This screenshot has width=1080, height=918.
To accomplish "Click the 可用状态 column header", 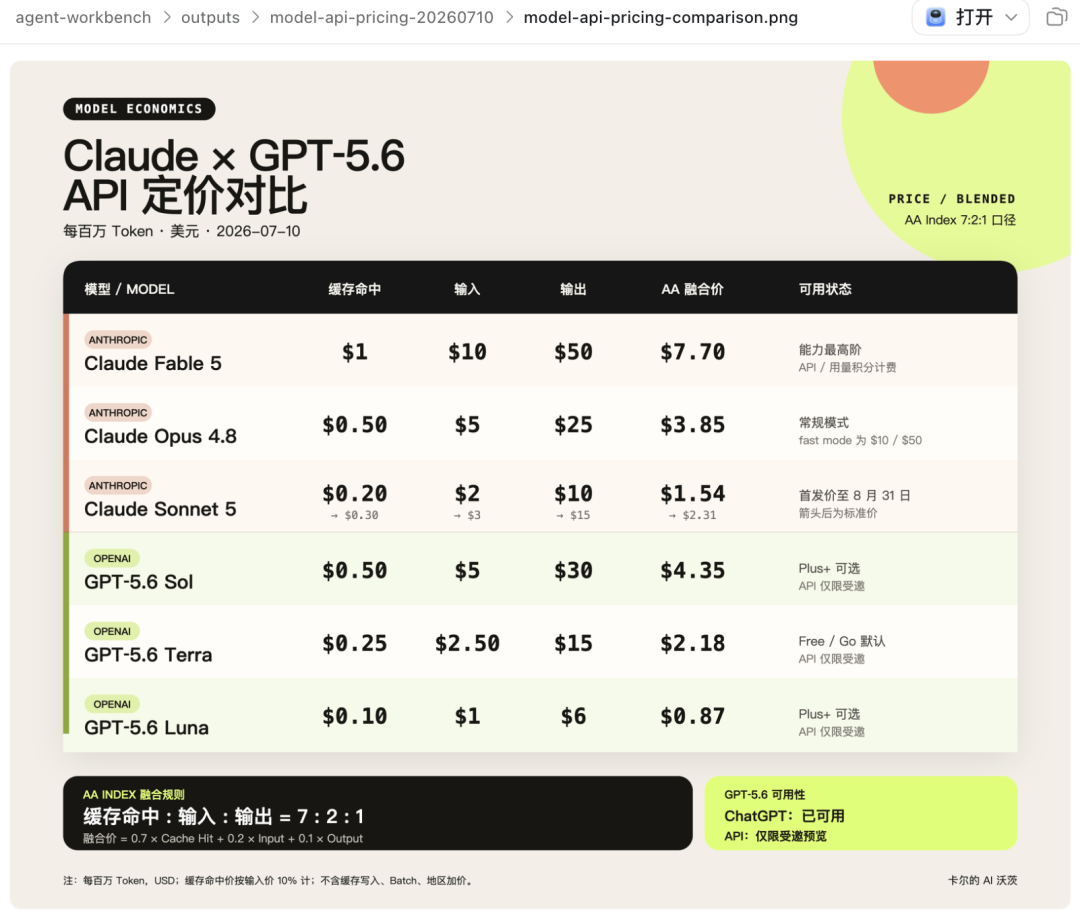I will [825, 289].
